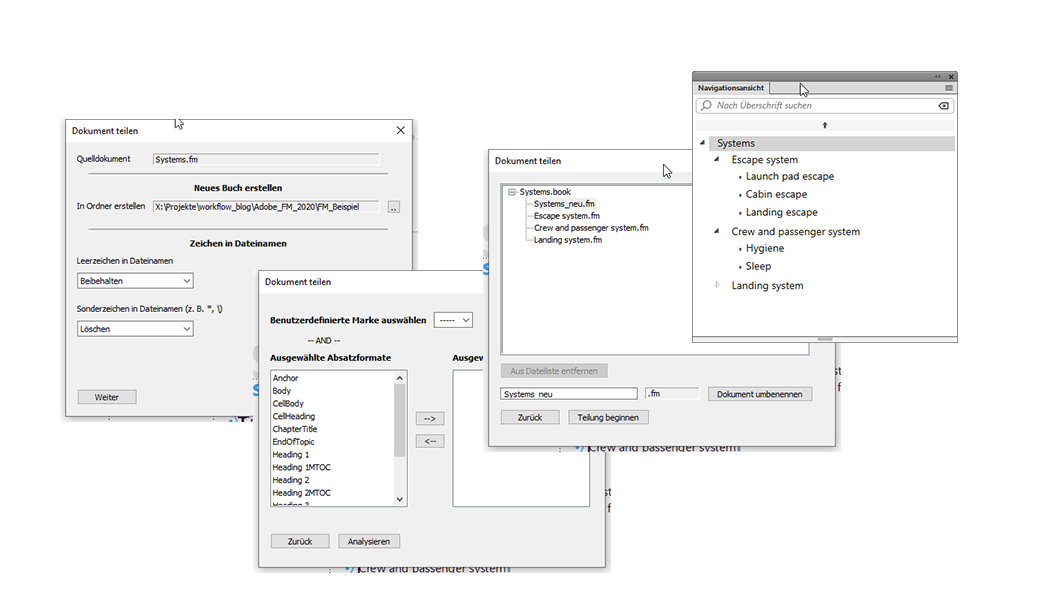The height and width of the screenshot is (600, 1050).
Task: Click the Weiter button
Action: point(106,396)
